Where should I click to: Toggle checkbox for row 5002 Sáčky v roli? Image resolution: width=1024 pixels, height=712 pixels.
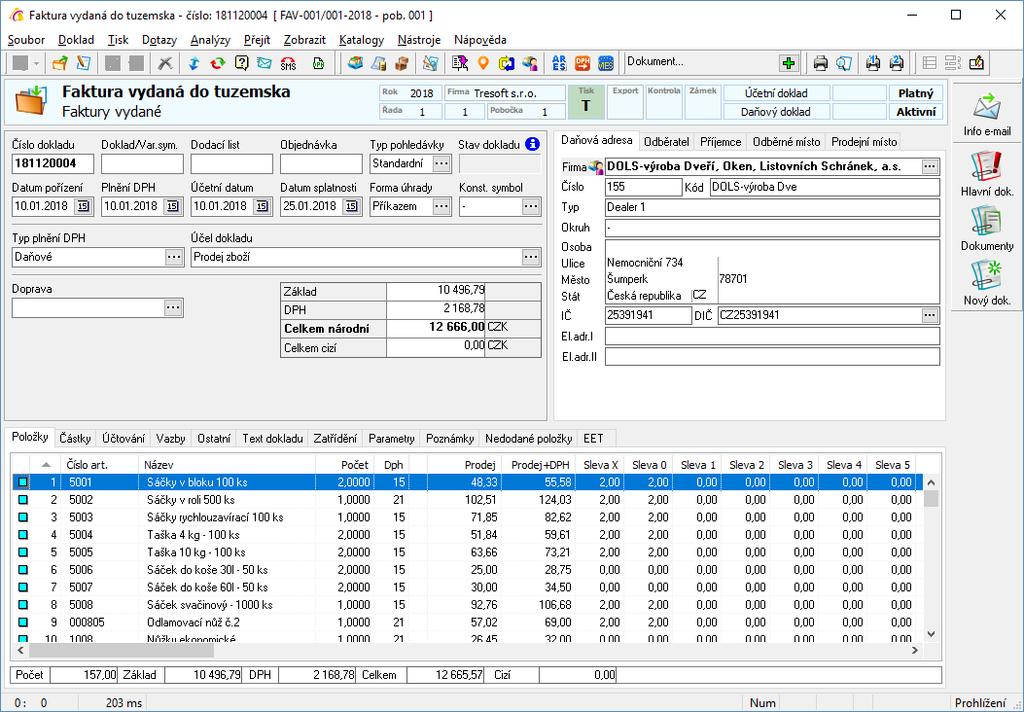(23, 500)
